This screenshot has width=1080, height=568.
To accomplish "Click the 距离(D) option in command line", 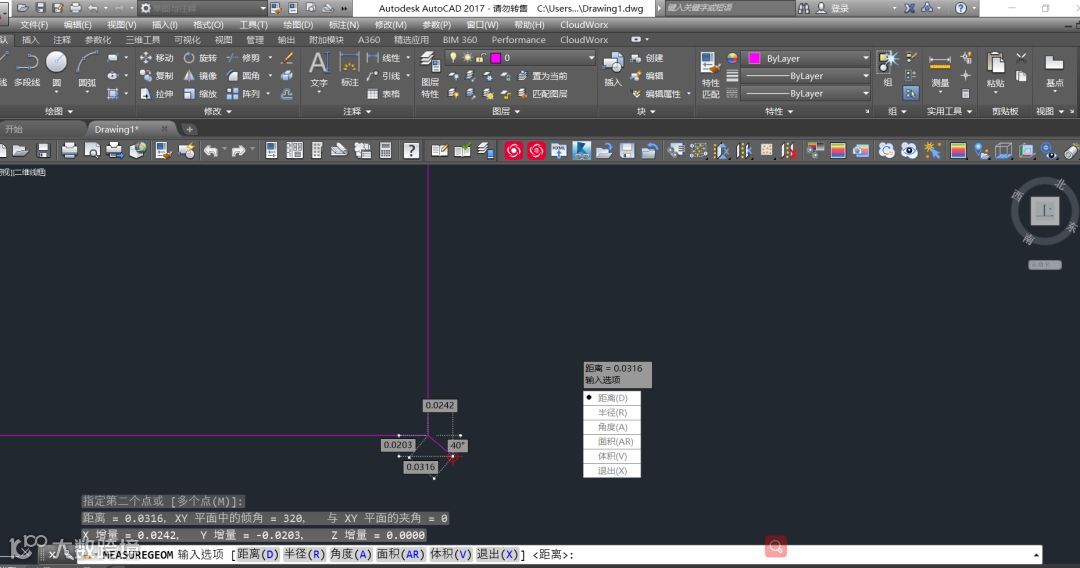I will tap(258, 554).
